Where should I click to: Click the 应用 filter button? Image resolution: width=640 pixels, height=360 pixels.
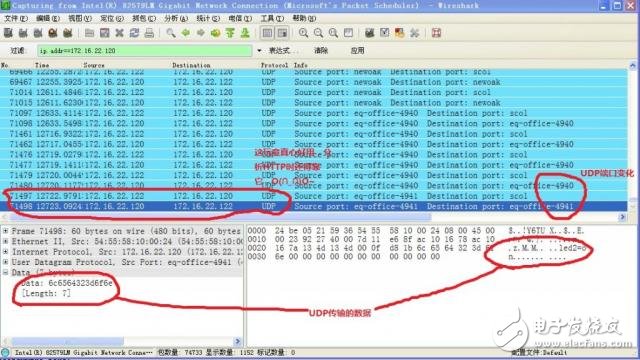[358, 51]
